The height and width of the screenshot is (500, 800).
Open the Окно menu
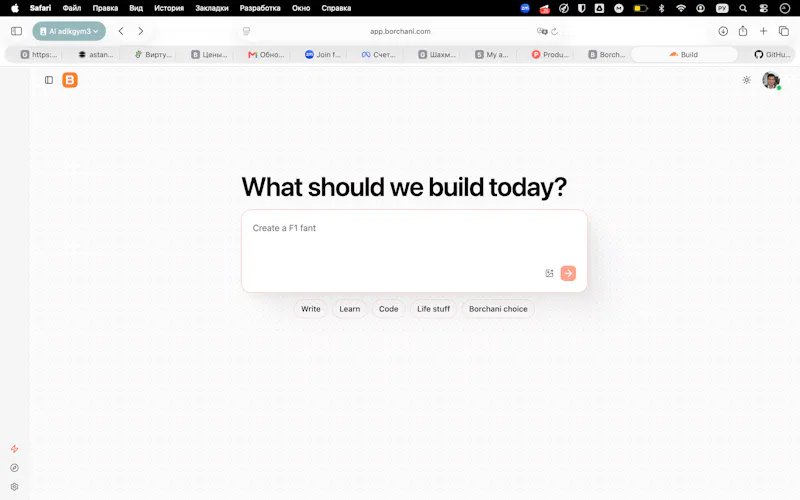pyautogui.click(x=301, y=8)
